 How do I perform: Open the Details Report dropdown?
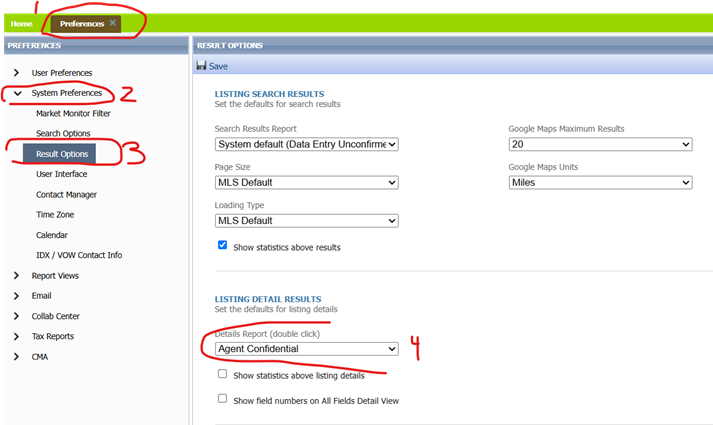[307, 349]
